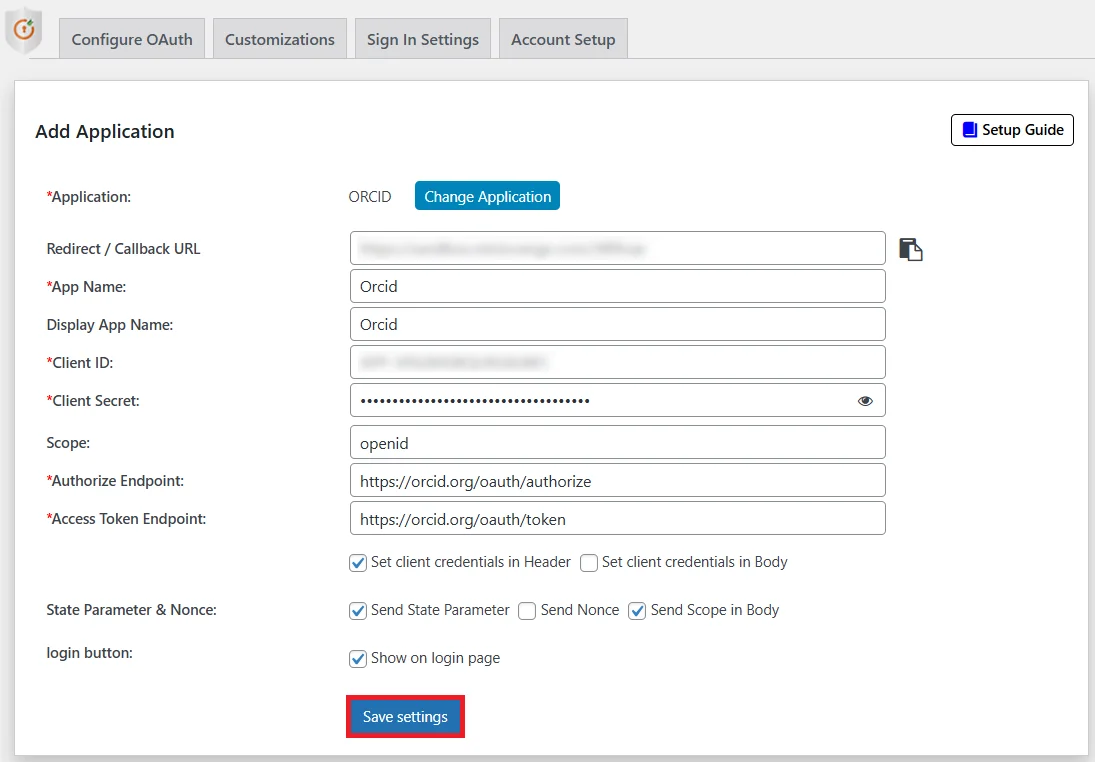Select the Authorize Endpoint text field

[x=617, y=480]
